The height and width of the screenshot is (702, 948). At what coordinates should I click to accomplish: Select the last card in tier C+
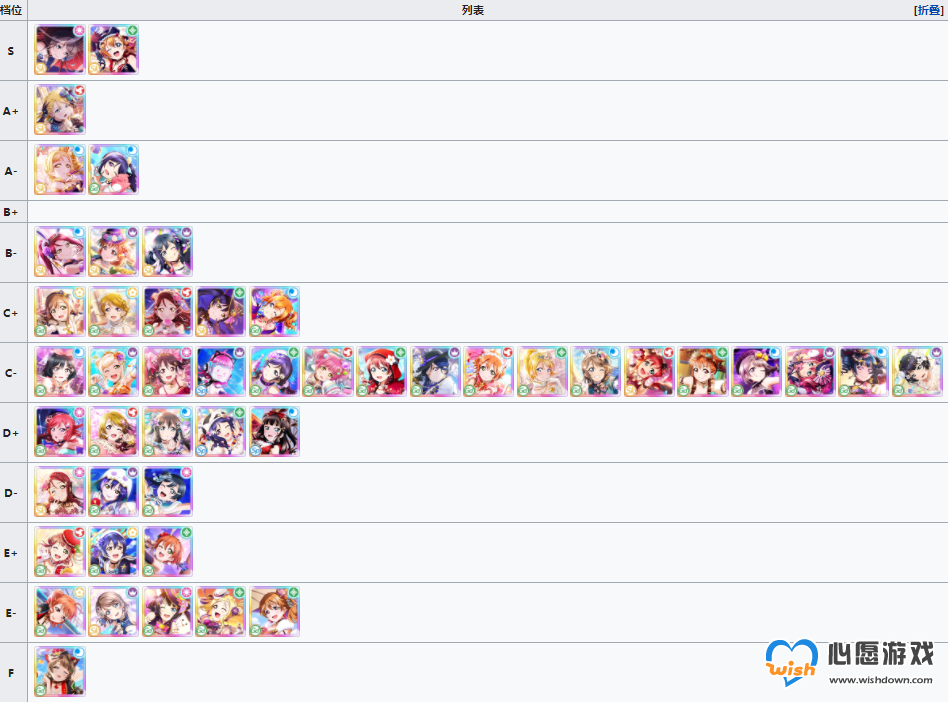274,311
